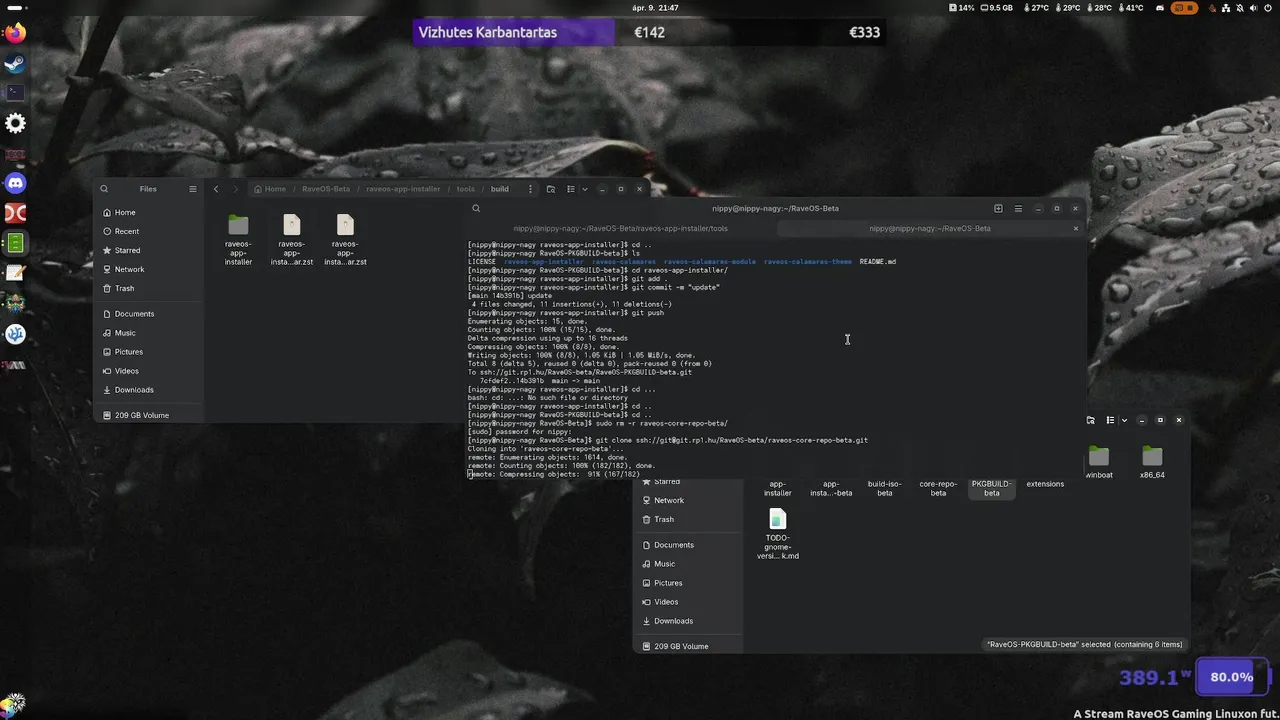Screen dimensions: 1280x720
Task: Open Videos in the lower Files sidebar
Action: (x=690, y=602)
